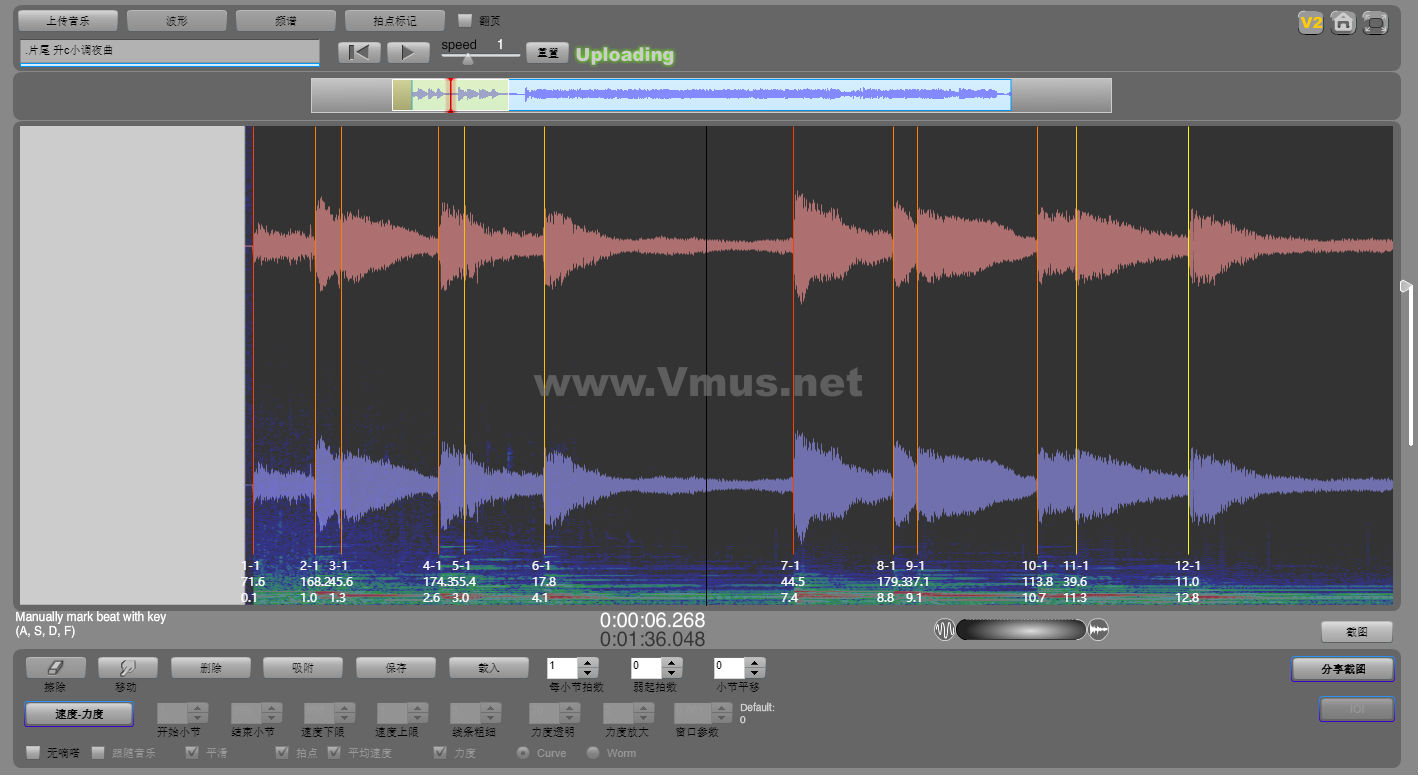Increase the 弱起拍数 value with up arrow

click(672, 662)
